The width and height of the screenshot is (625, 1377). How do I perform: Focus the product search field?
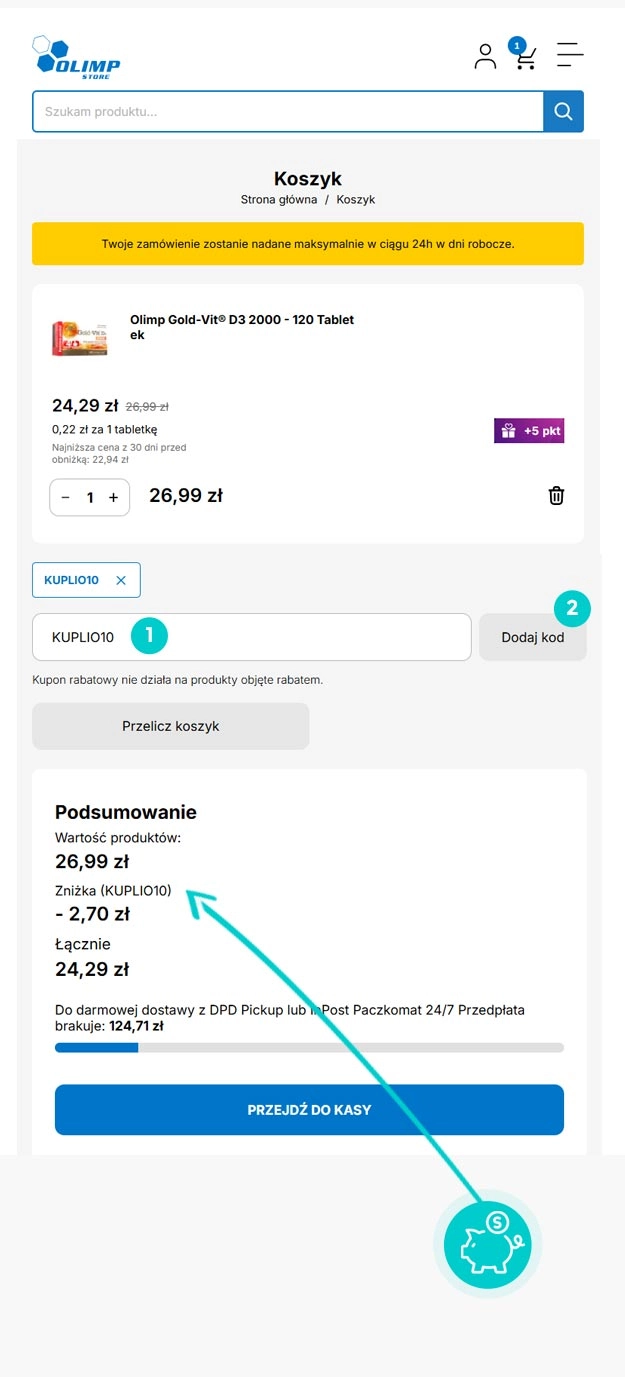287,111
